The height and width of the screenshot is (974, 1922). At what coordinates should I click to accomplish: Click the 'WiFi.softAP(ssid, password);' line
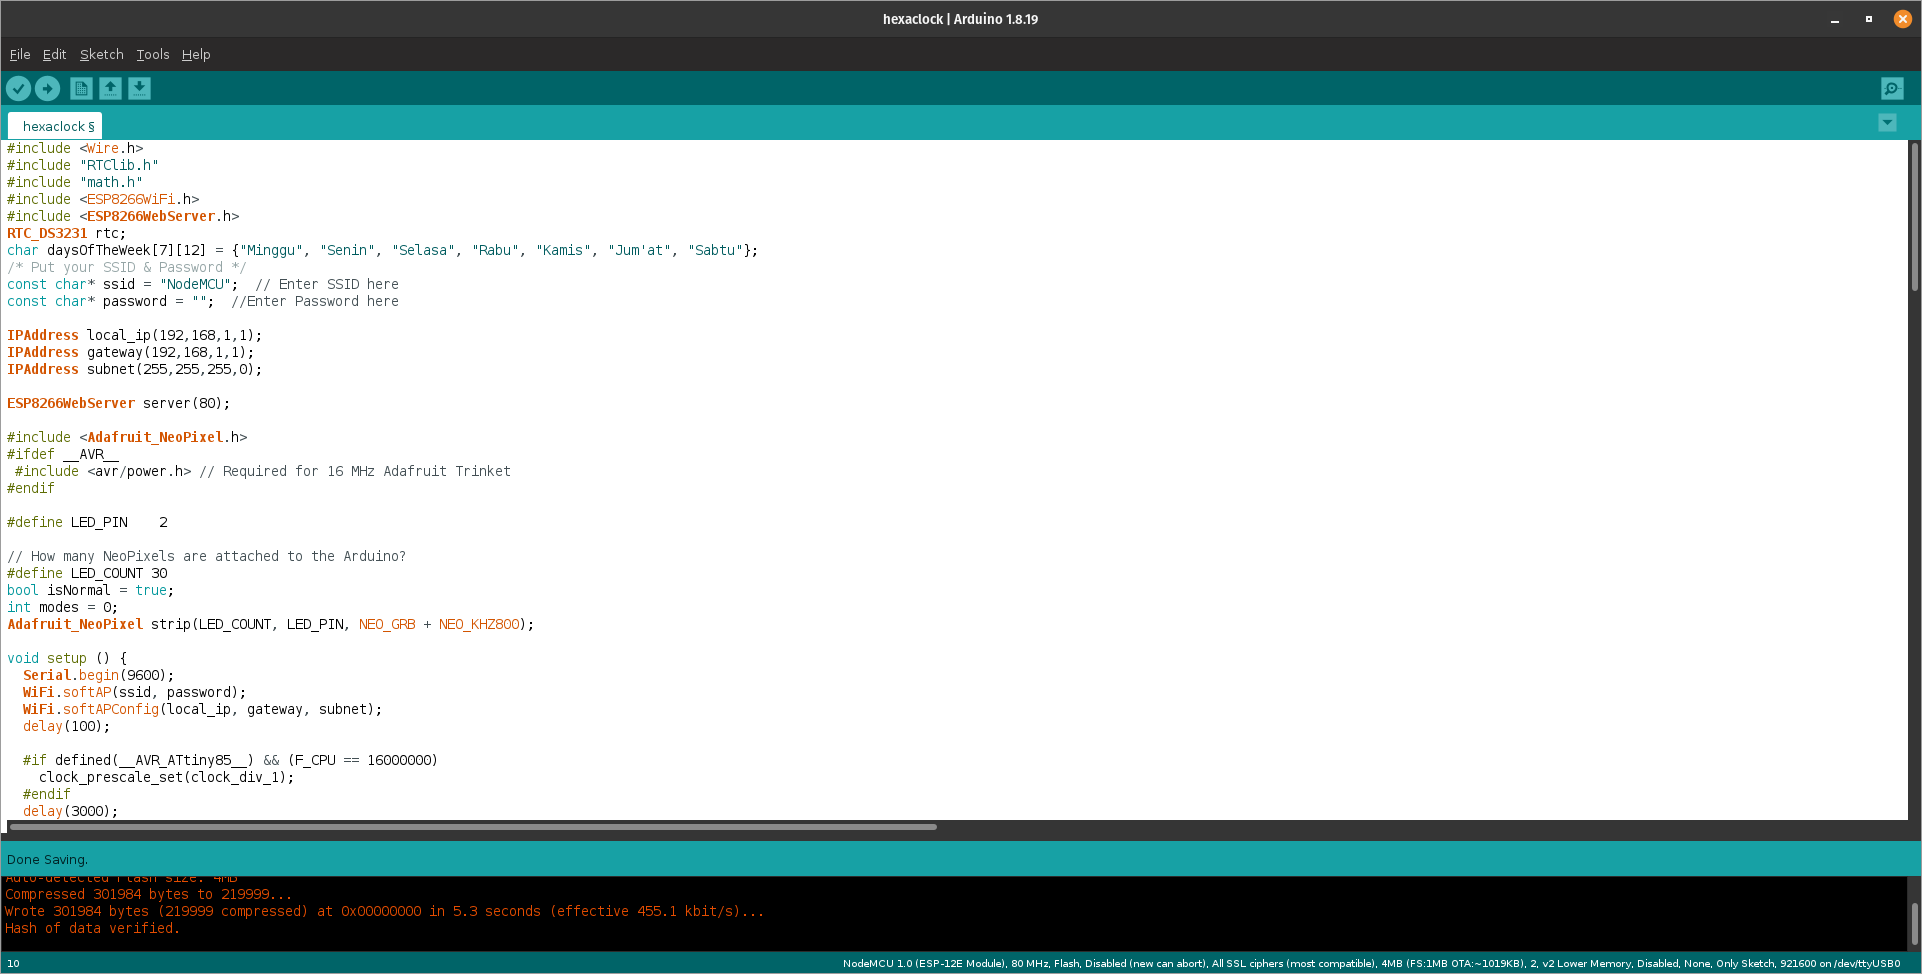(135, 693)
